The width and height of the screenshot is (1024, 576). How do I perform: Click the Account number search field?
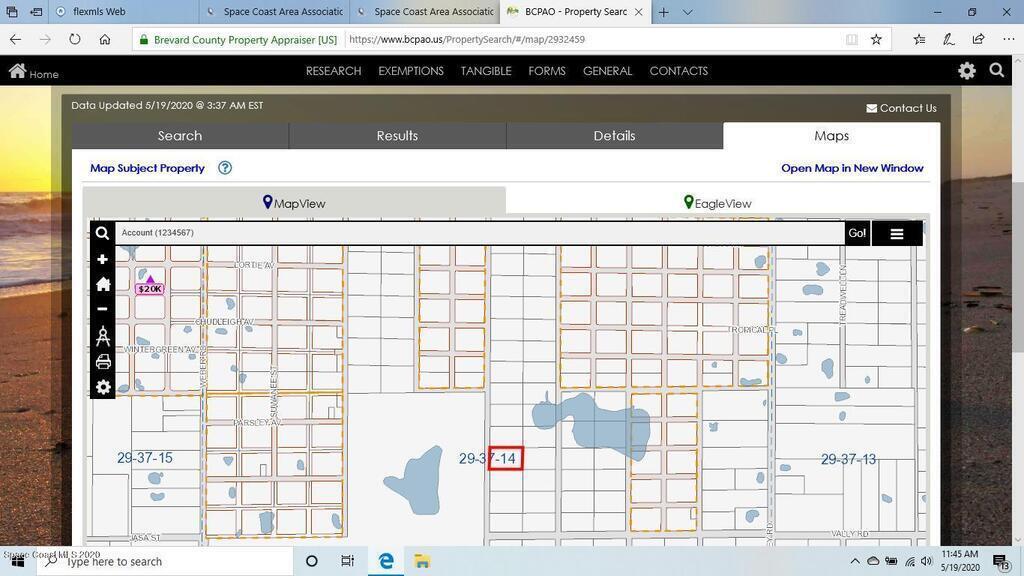click(480, 233)
